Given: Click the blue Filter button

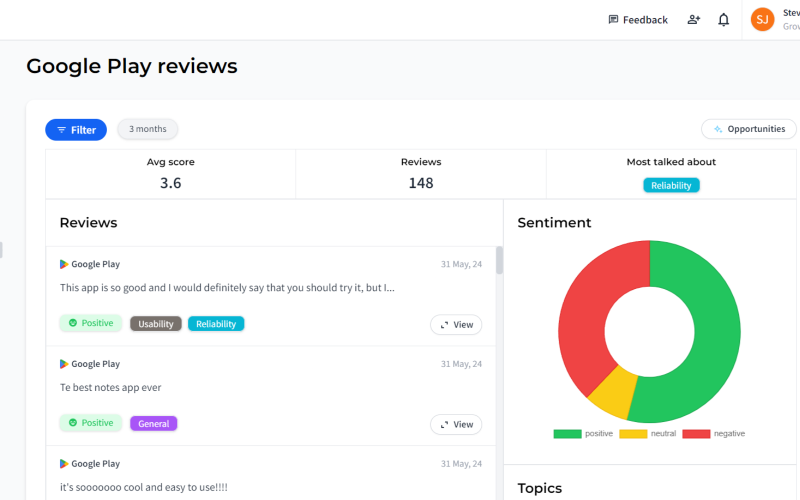Looking at the screenshot, I should (76, 130).
